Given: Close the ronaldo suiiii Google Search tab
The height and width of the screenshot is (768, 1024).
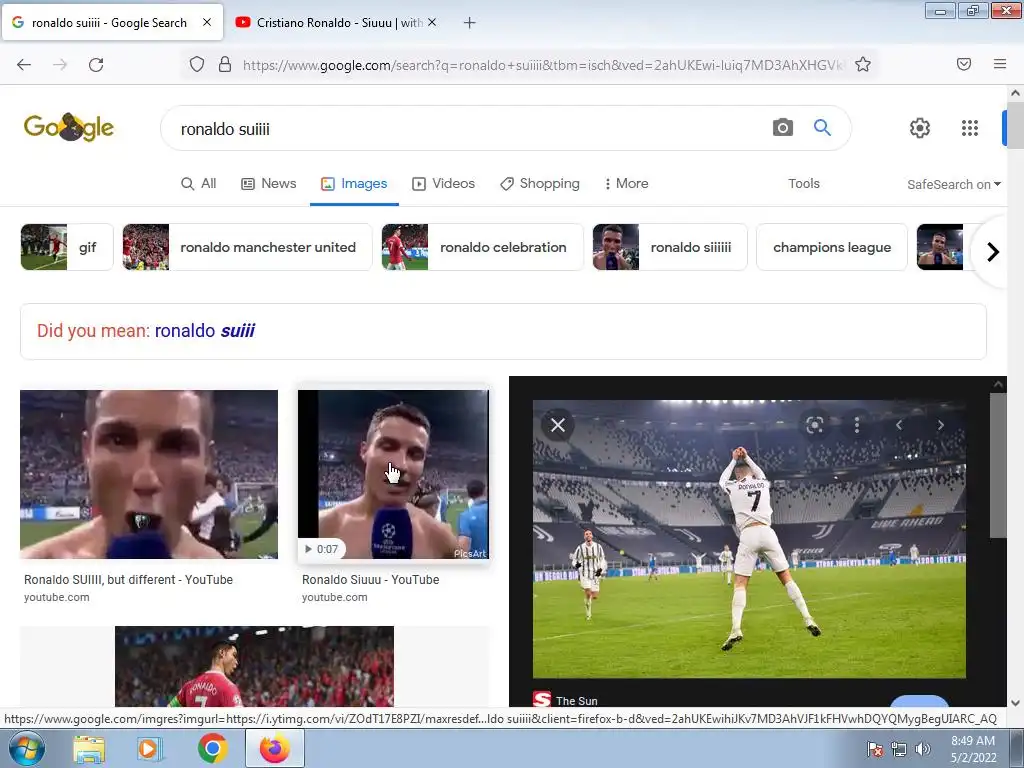Looking at the screenshot, I should (x=207, y=22).
